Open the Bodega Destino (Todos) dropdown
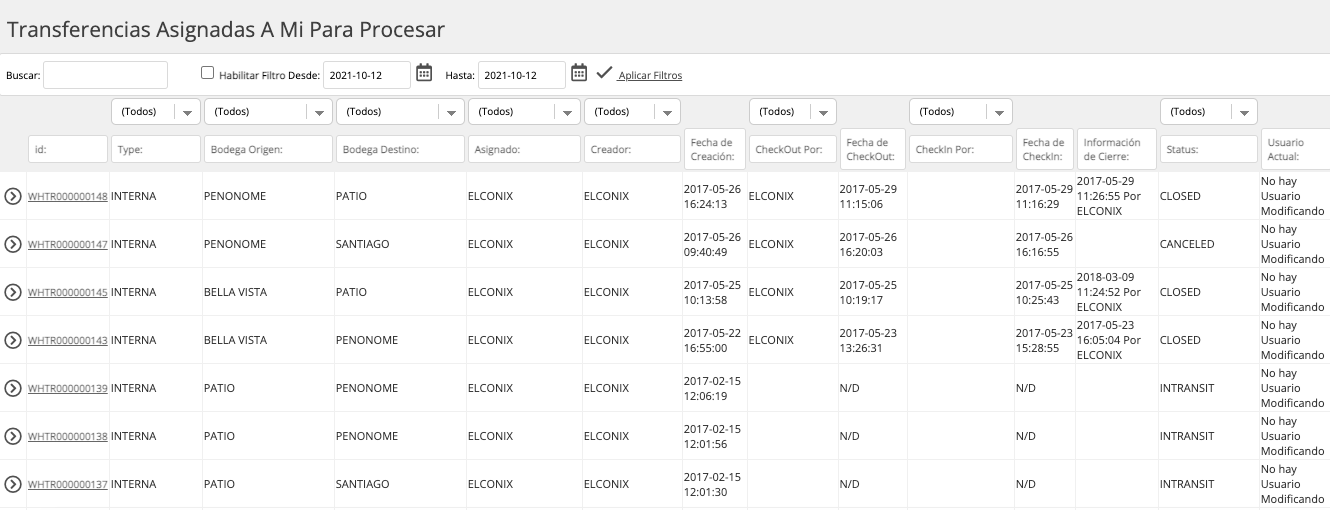Screen dimensions: 1330x510 [x=401, y=112]
